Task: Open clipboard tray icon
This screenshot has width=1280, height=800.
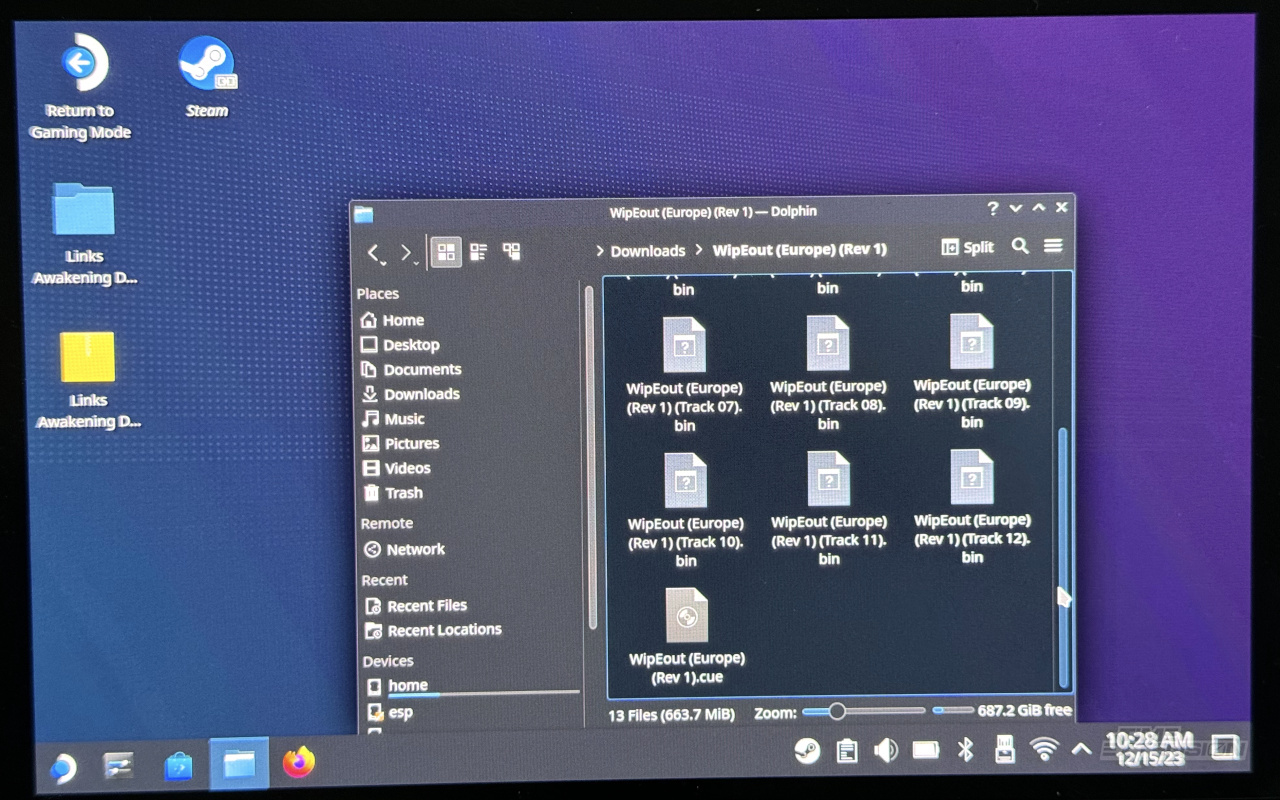Action: (x=847, y=750)
